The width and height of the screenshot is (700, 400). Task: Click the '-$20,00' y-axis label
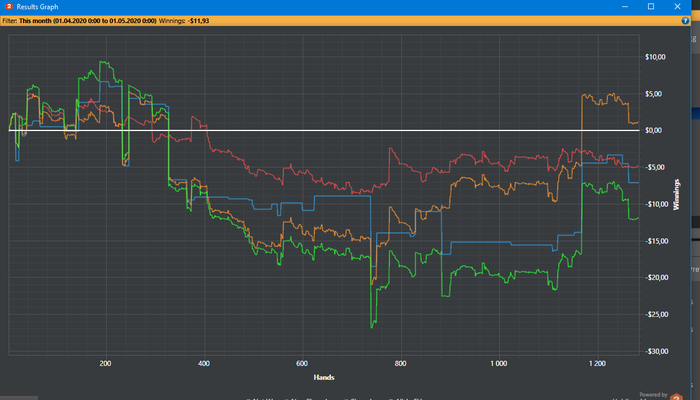pyautogui.click(x=656, y=277)
